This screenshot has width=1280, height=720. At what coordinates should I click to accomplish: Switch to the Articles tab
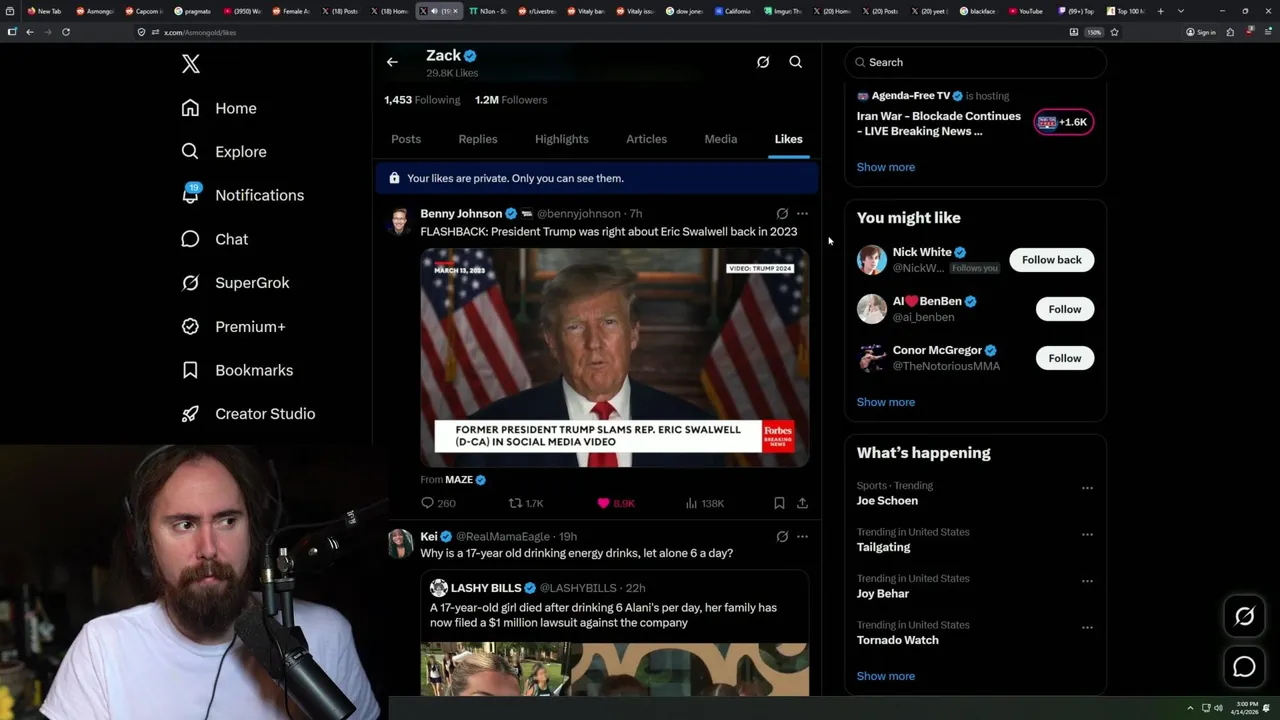pyautogui.click(x=646, y=139)
